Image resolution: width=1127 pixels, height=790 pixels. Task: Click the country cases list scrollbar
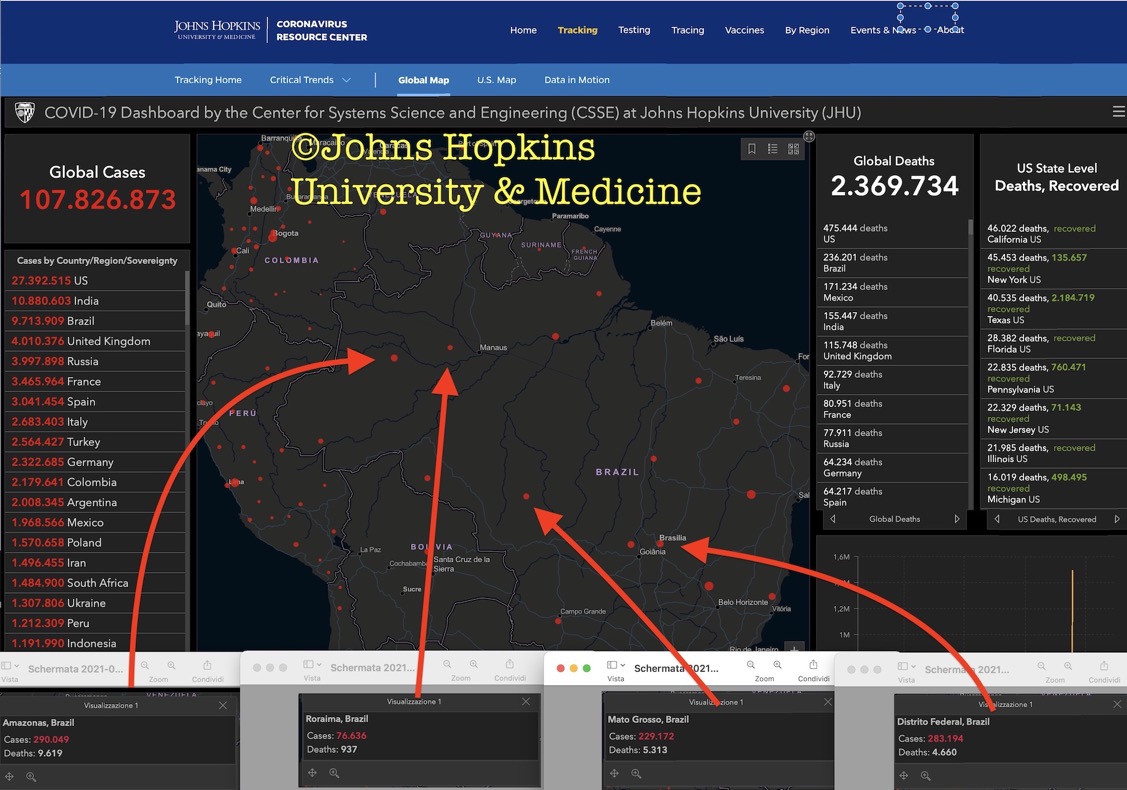click(x=188, y=300)
